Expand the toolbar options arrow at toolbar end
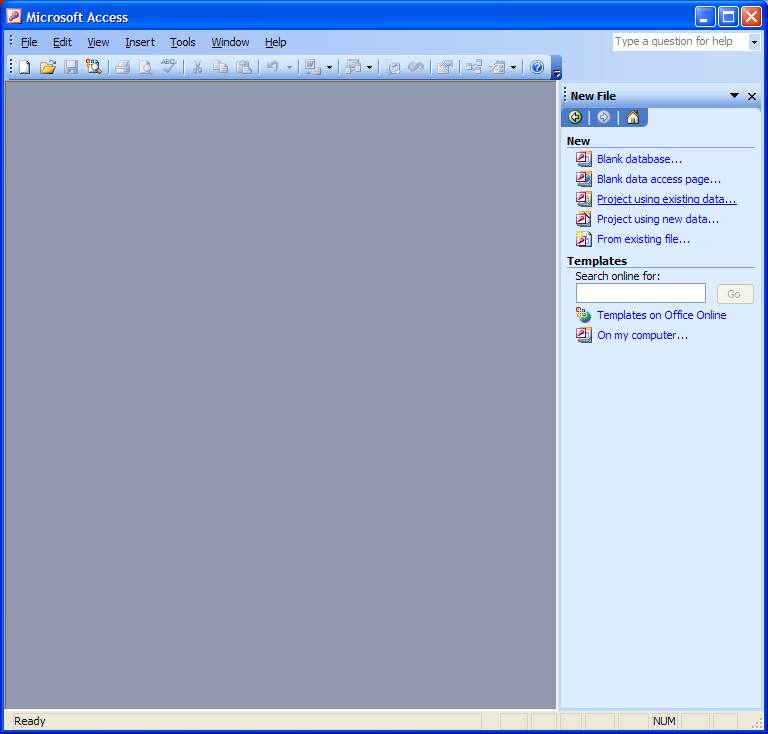Image resolution: width=768 pixels, height=734 pixels. 557,70
